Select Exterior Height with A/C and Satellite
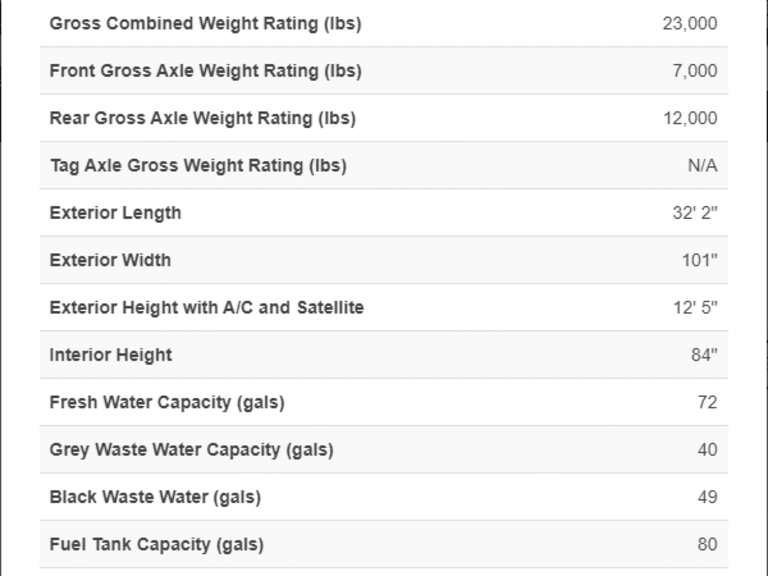This screenshot has height=576, width=768. [207, 308]
